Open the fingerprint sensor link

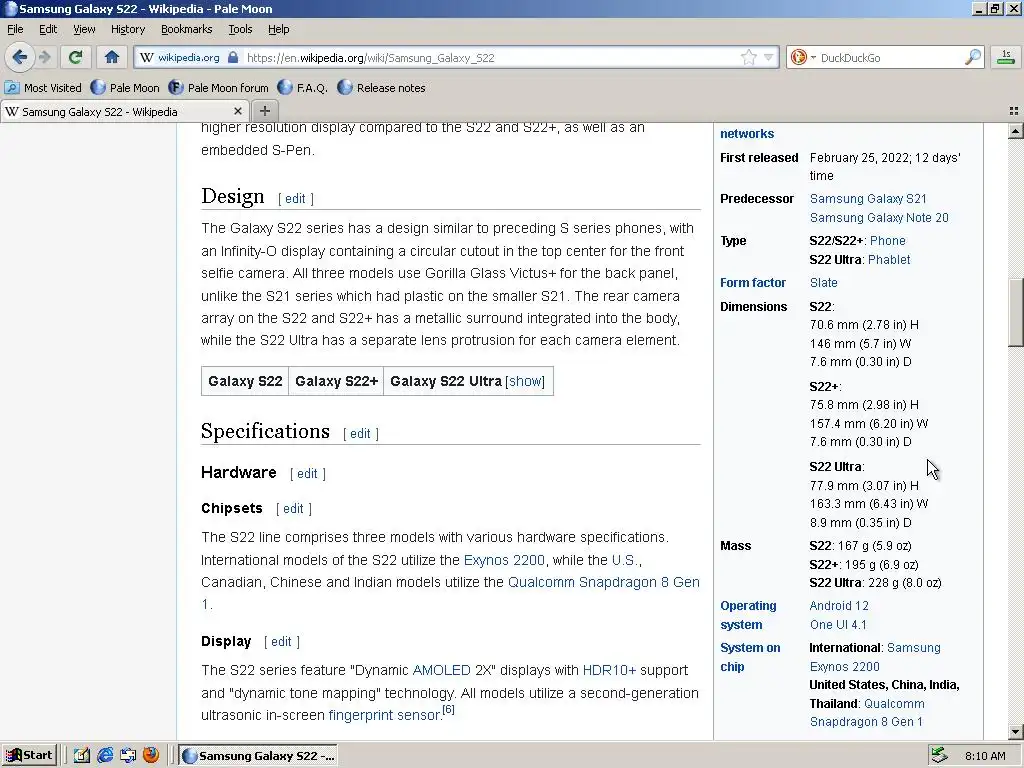pyautogui.click(x=384, y=716)
